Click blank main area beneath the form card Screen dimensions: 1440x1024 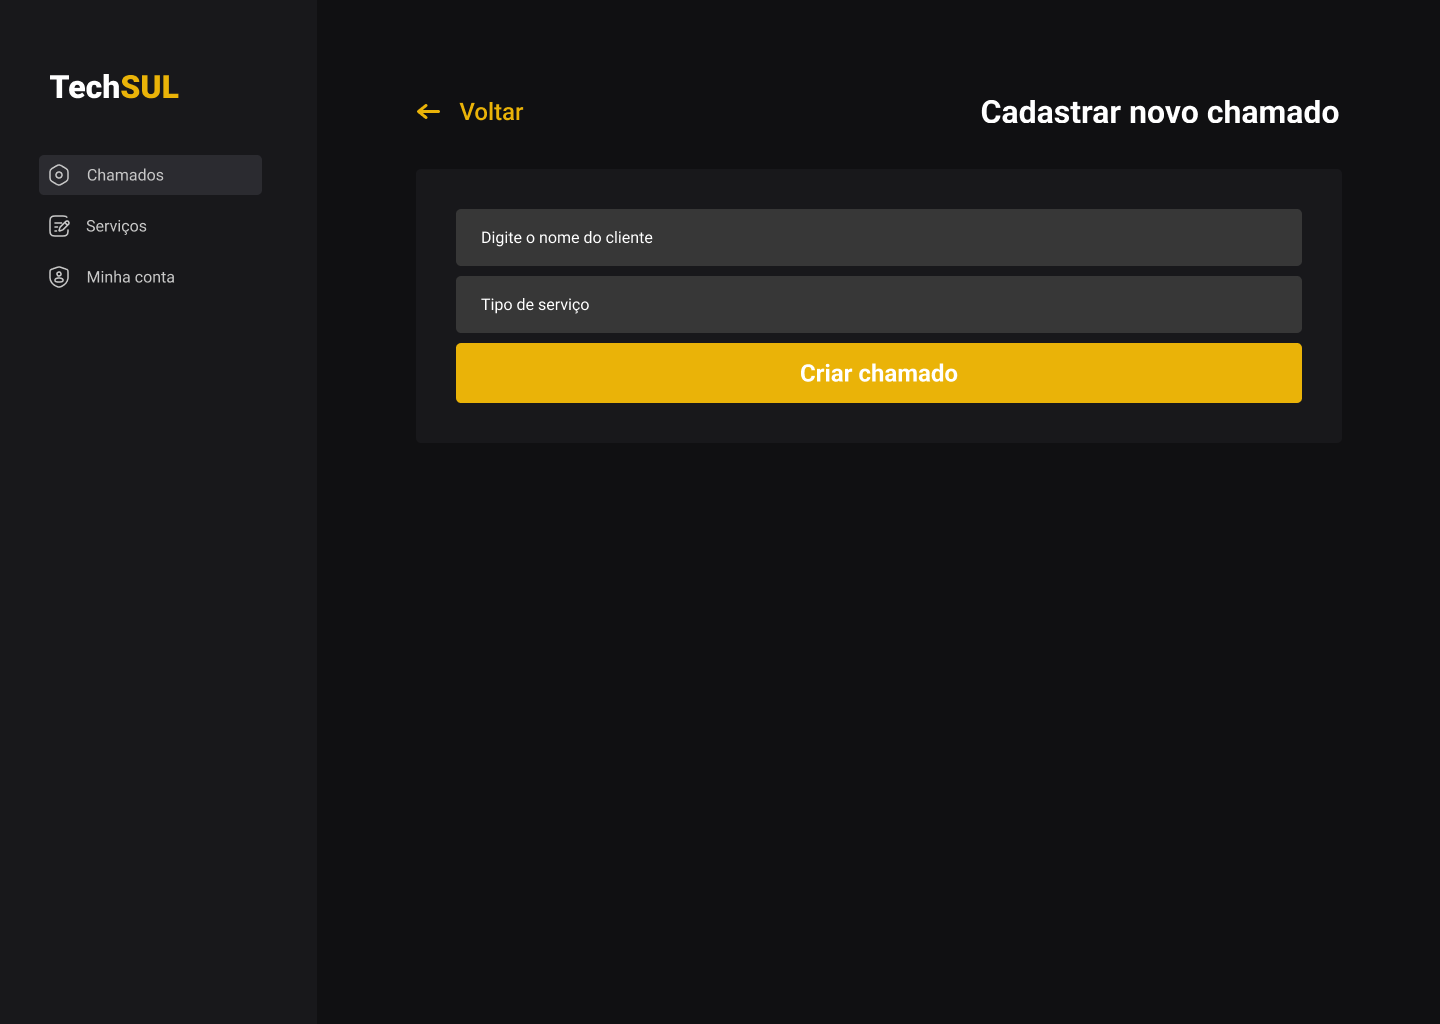pos(878,700)
